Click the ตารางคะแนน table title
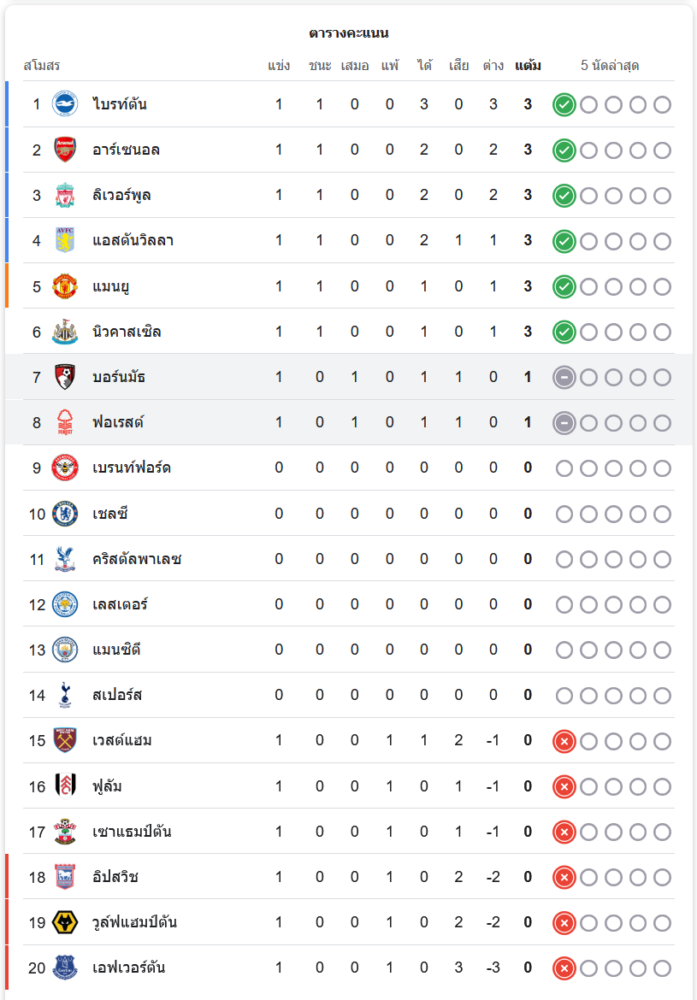 click(x=349, y=33)
